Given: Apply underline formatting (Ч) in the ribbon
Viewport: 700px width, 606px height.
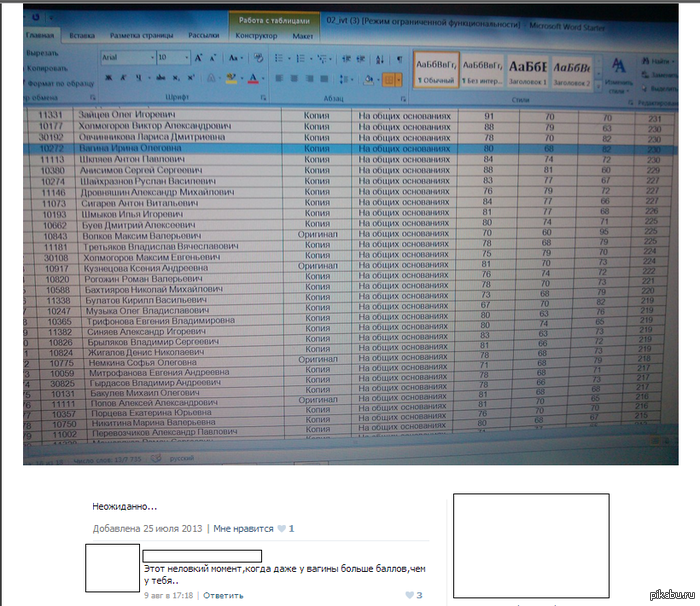Looking at the screenshot, I should [x=136, y=78].
